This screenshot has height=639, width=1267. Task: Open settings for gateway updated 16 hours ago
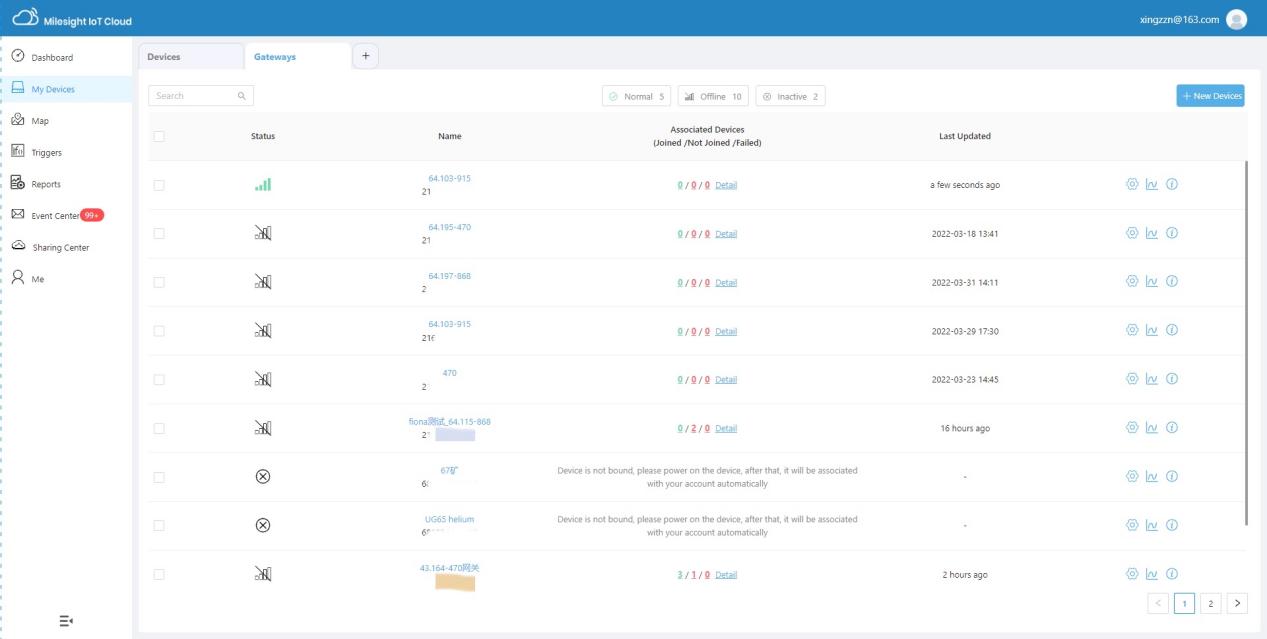1132,428
